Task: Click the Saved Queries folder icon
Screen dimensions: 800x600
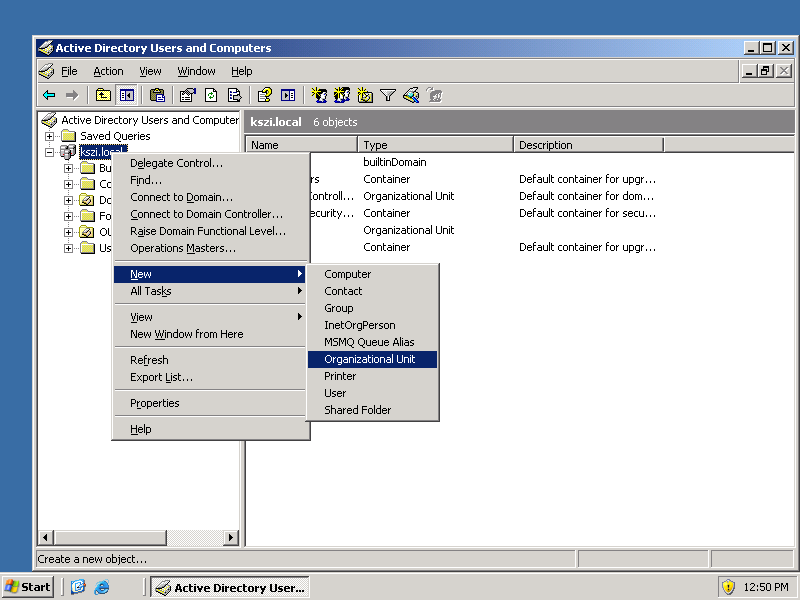Action: coord(68,136)
